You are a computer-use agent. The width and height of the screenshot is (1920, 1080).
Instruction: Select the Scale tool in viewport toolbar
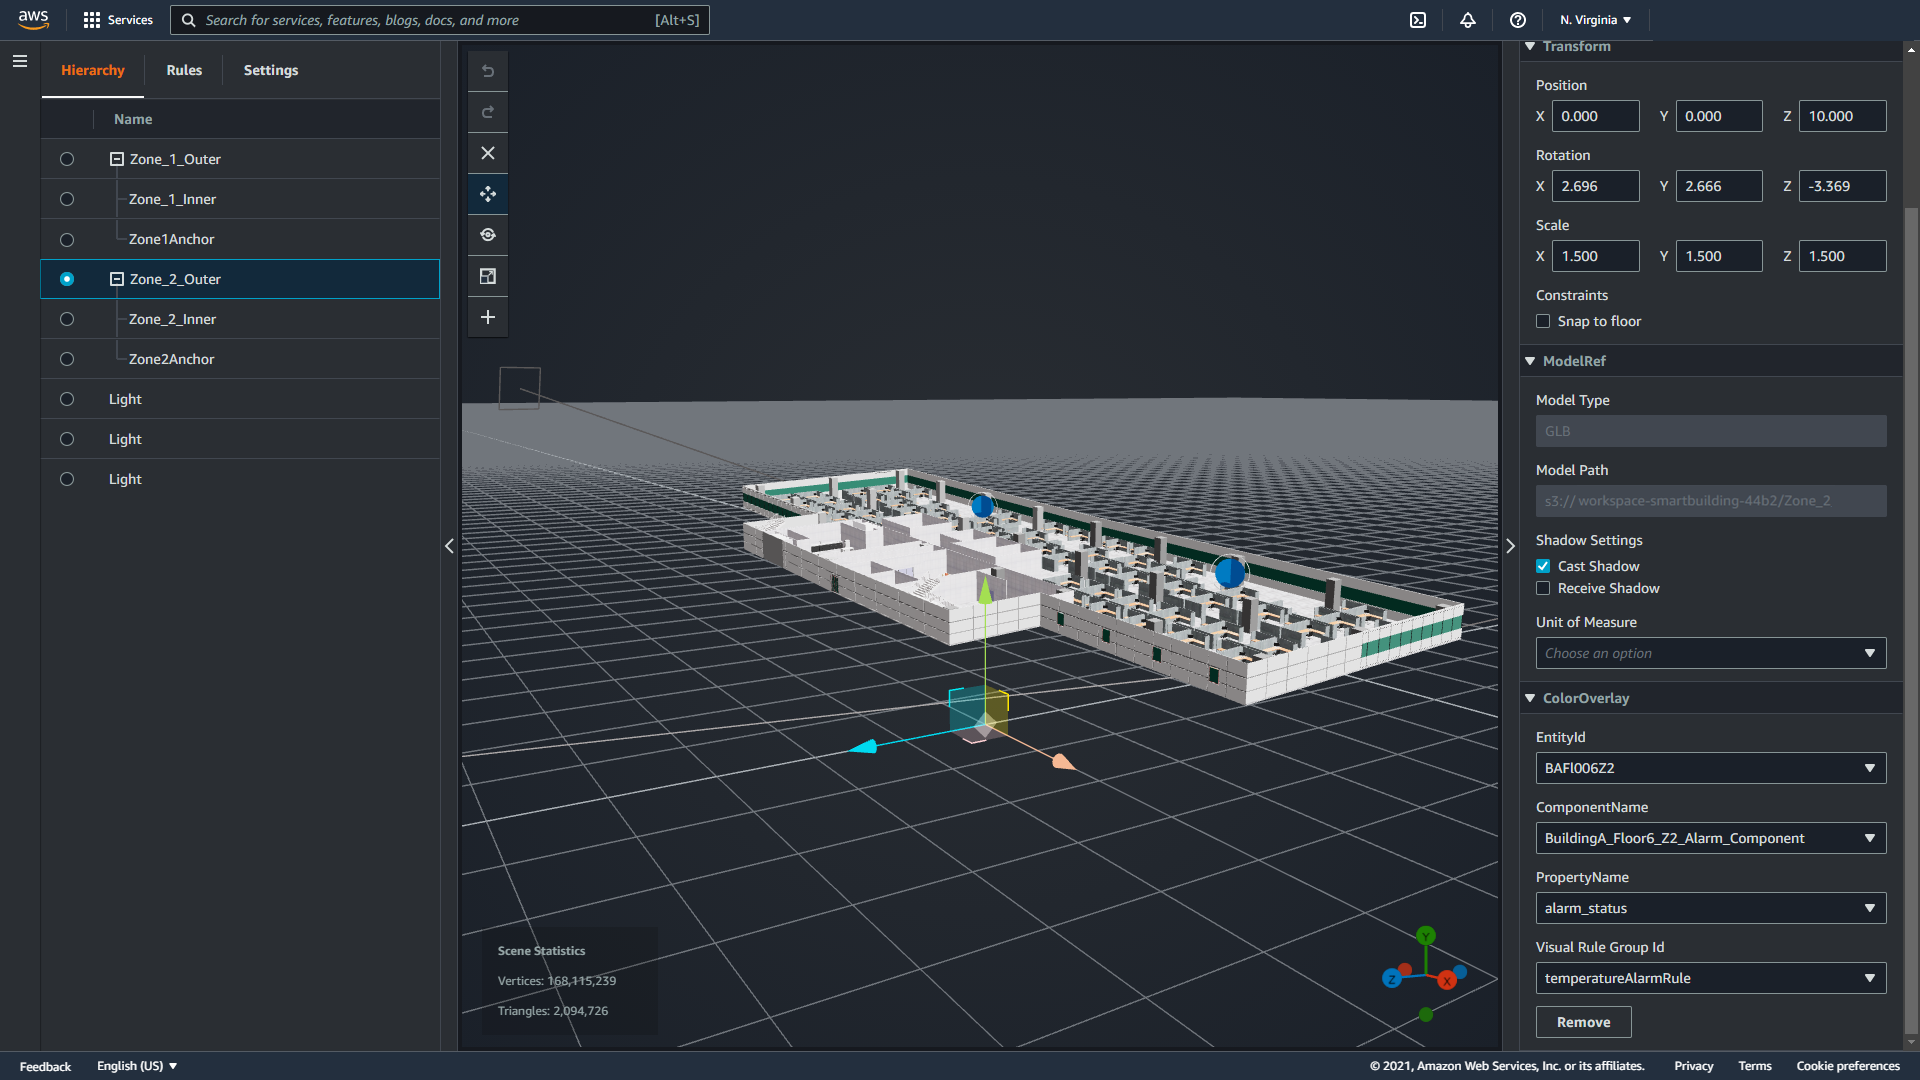point(488,276)
